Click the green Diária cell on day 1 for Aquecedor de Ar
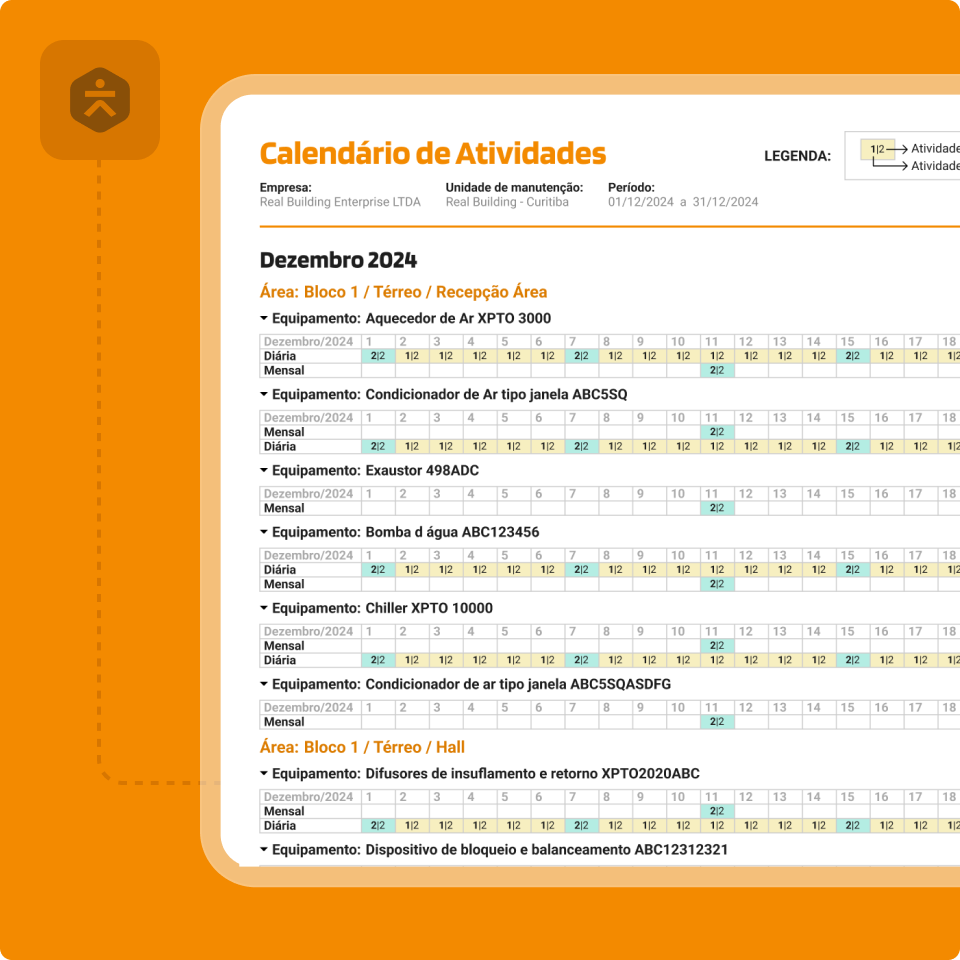This screenshot has width=960, height=960. (x=377, y=355)
